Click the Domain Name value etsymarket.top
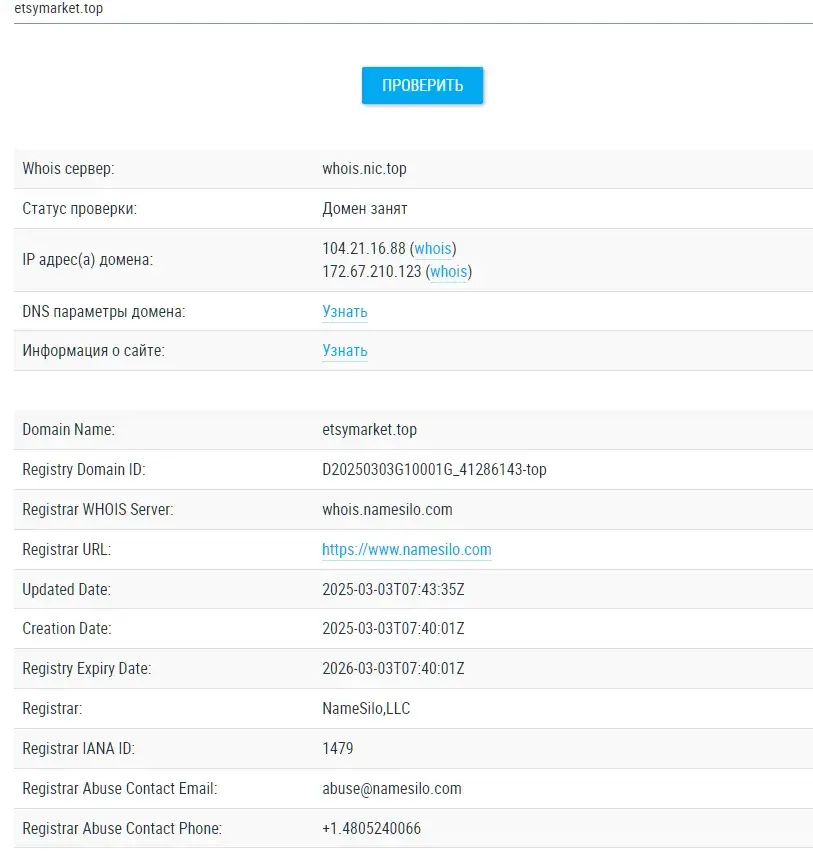The height and width of the screenshot is (853, 813). tap(369, 430)
